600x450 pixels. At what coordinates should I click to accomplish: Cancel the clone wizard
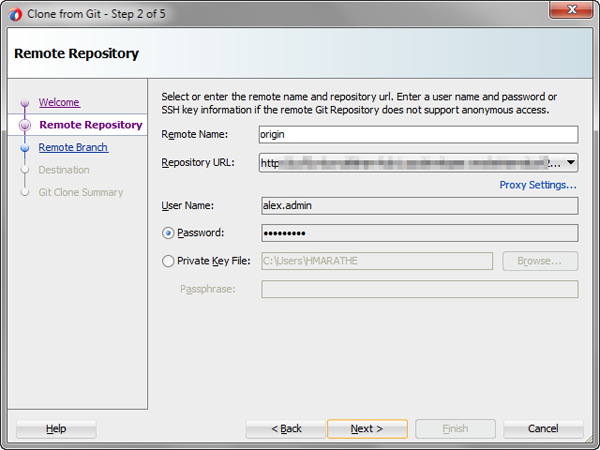click(x=543, y=429)
